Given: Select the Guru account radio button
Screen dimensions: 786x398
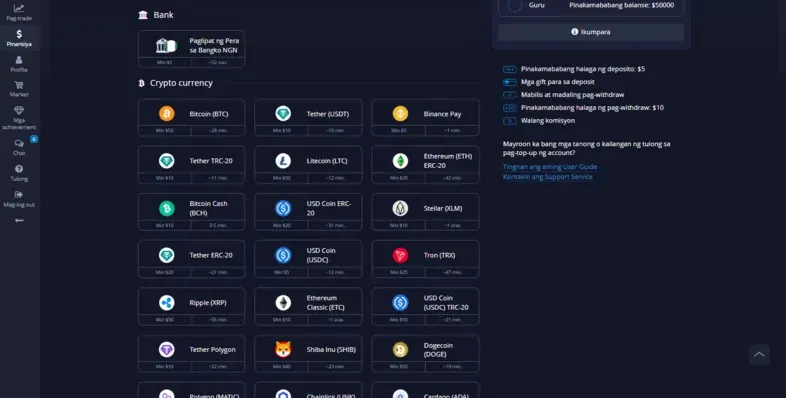Looking at the screenshot, I should (515, 5).
